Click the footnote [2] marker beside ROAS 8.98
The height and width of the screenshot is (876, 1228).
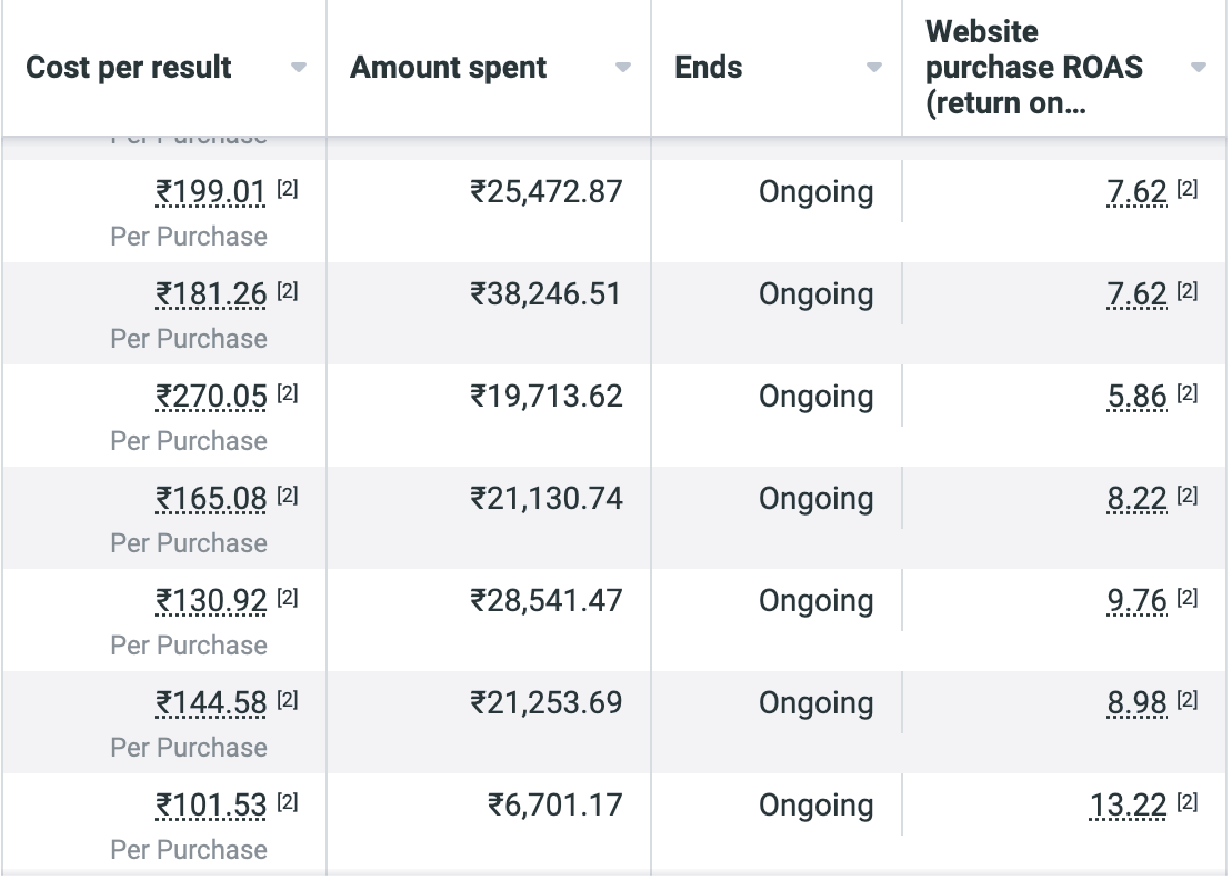pyautogui.click(x=1187, y=699)
